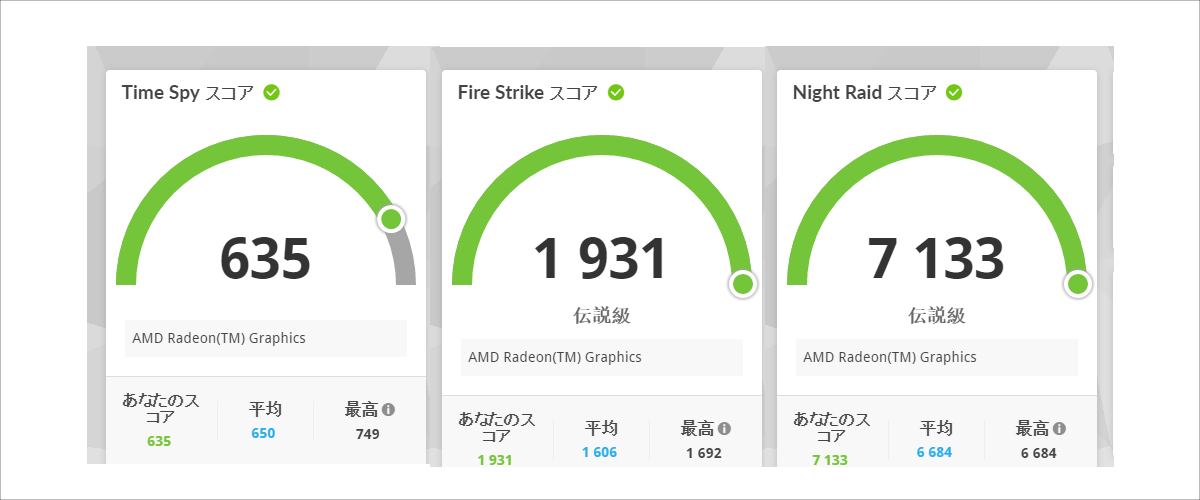Open the 最高 info icon in Fire Strike card
This screenshot has width=1200, height=500.
[724, 429]
